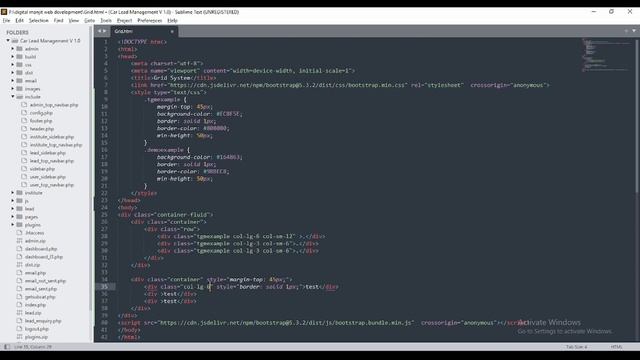Open email_not_sent.php file
Image resolution: width=640 pixels, height=360 pixels.
coord(45,281)
